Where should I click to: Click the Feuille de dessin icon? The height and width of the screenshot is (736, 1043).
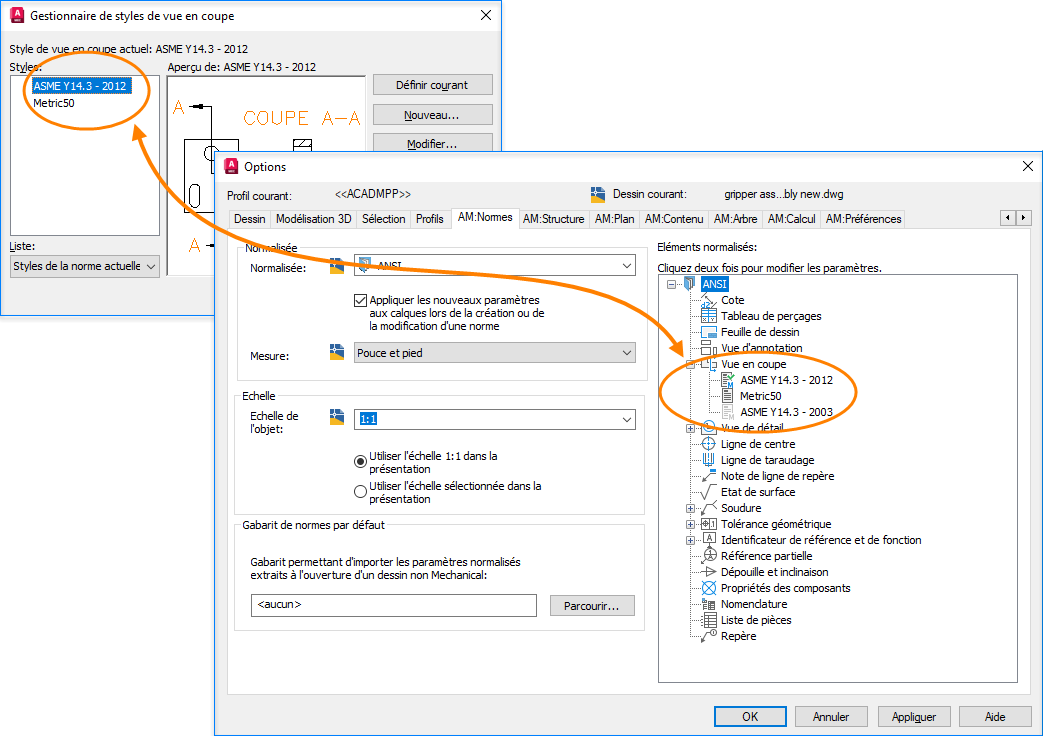click(x=709, y=332)
